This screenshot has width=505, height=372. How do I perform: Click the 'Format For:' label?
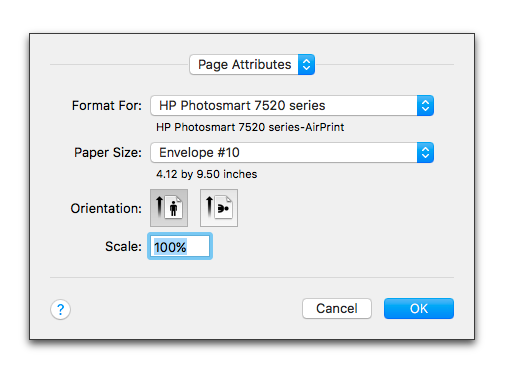107,106
